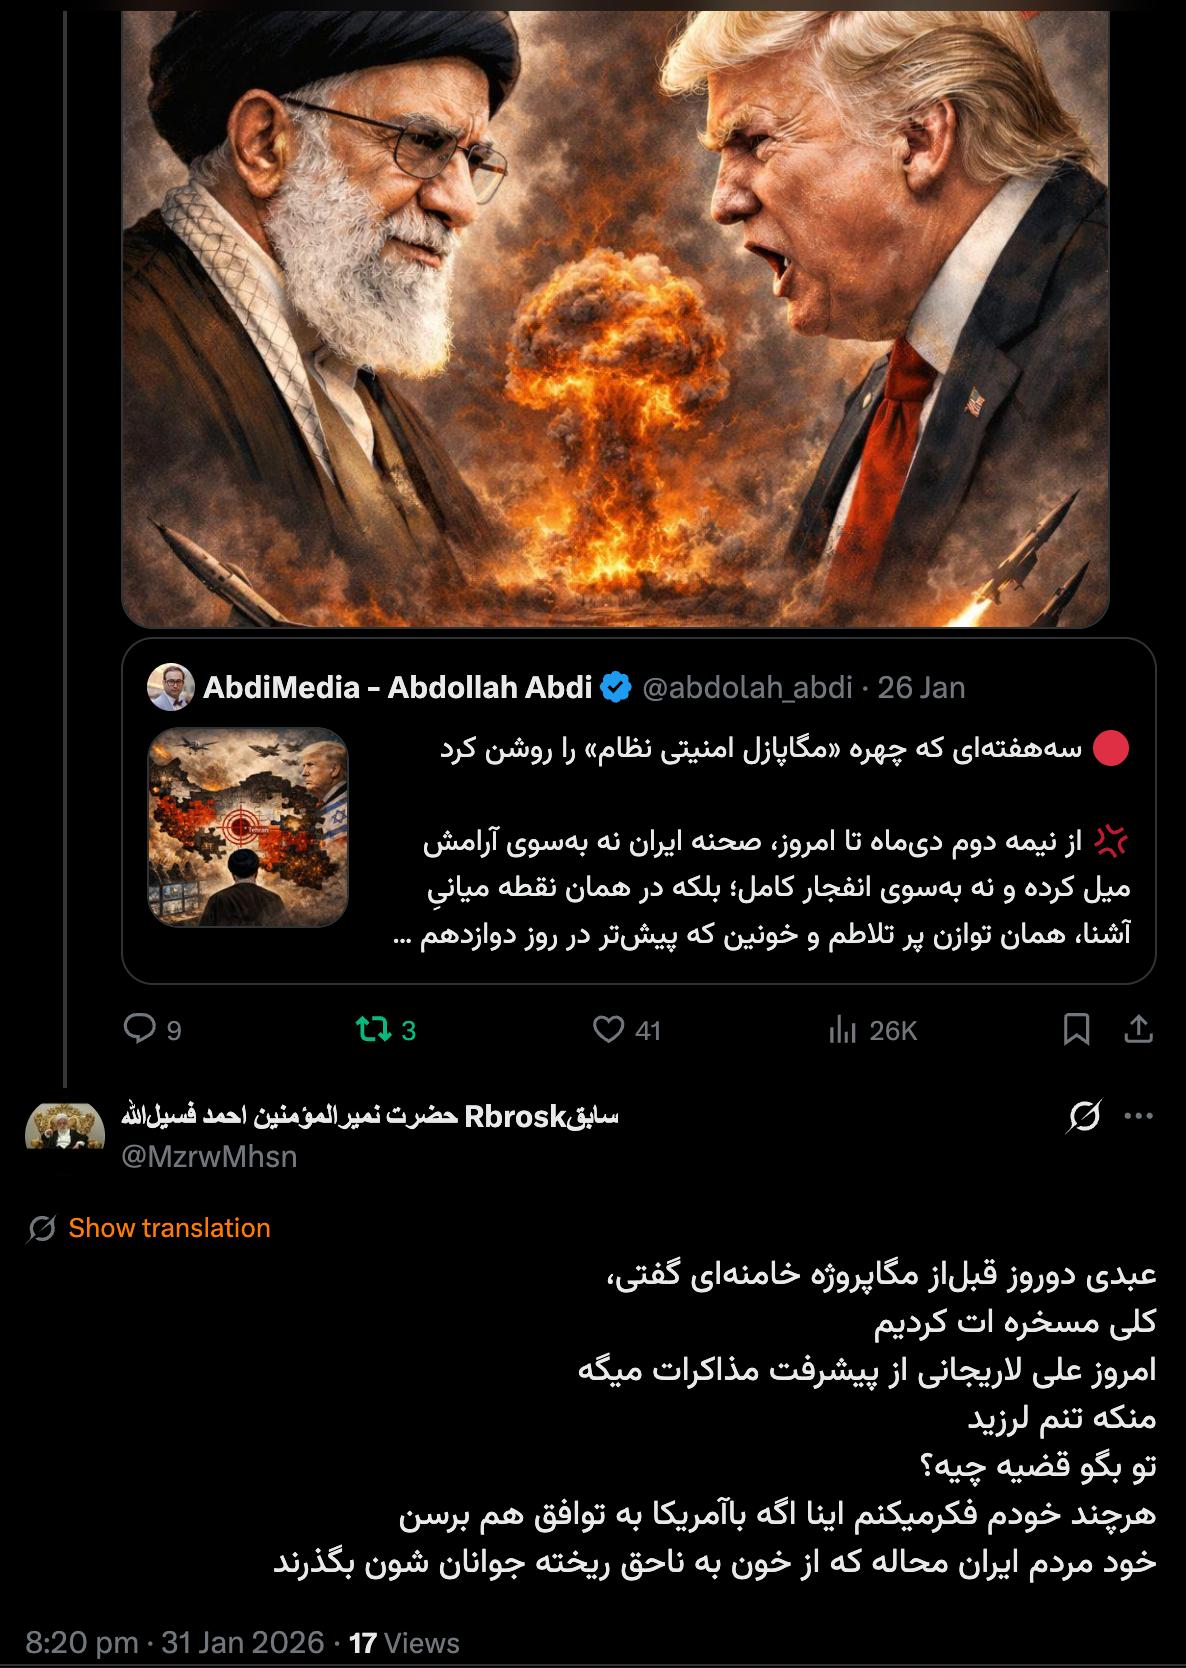Open the @MzrwMhsn profile avatar

click(x=65, y=1127)
